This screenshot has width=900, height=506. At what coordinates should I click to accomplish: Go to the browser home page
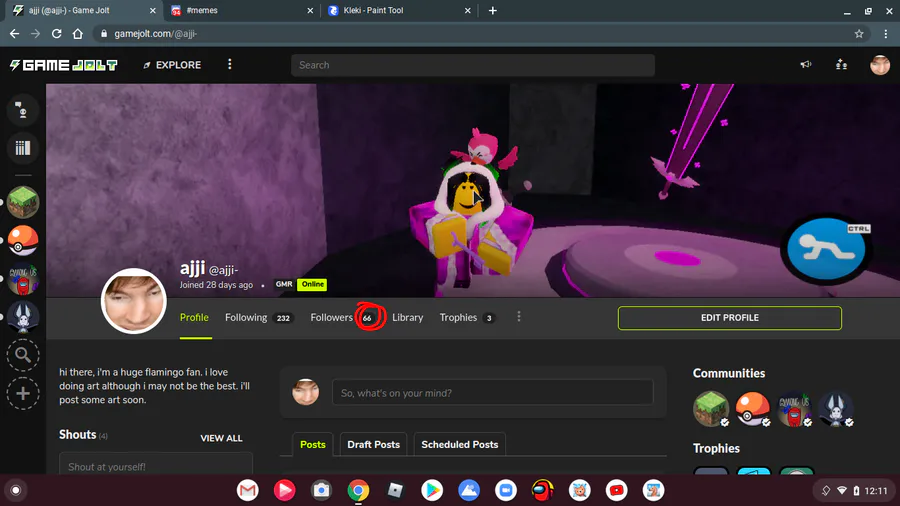[x=77, y=34]
